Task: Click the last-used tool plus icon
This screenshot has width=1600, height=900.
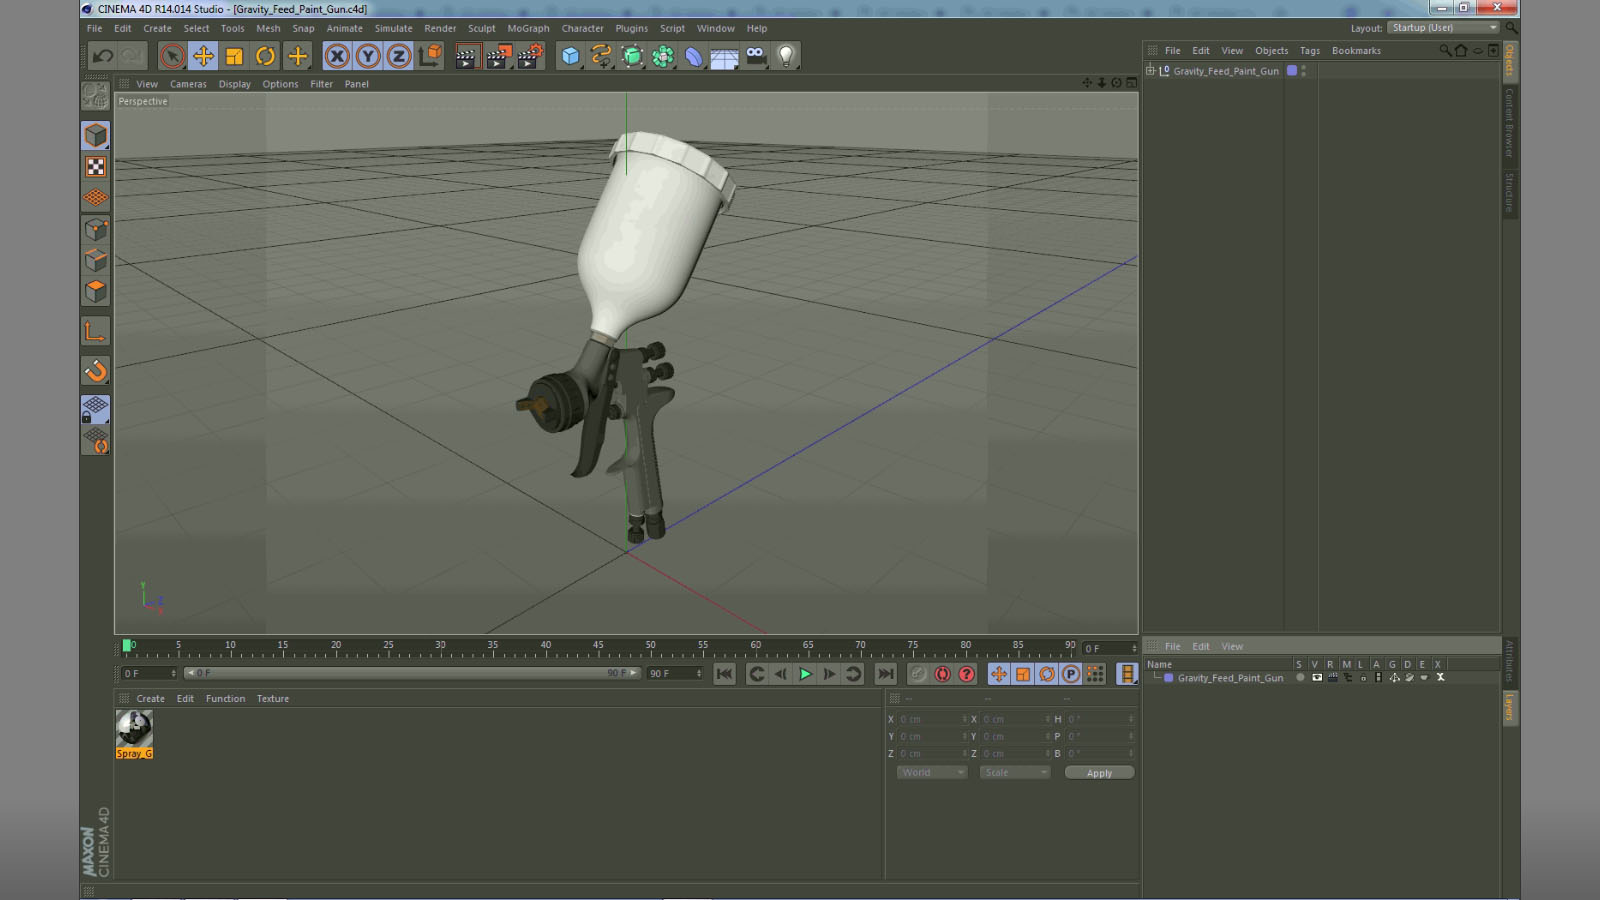Action: click(297, 56)
